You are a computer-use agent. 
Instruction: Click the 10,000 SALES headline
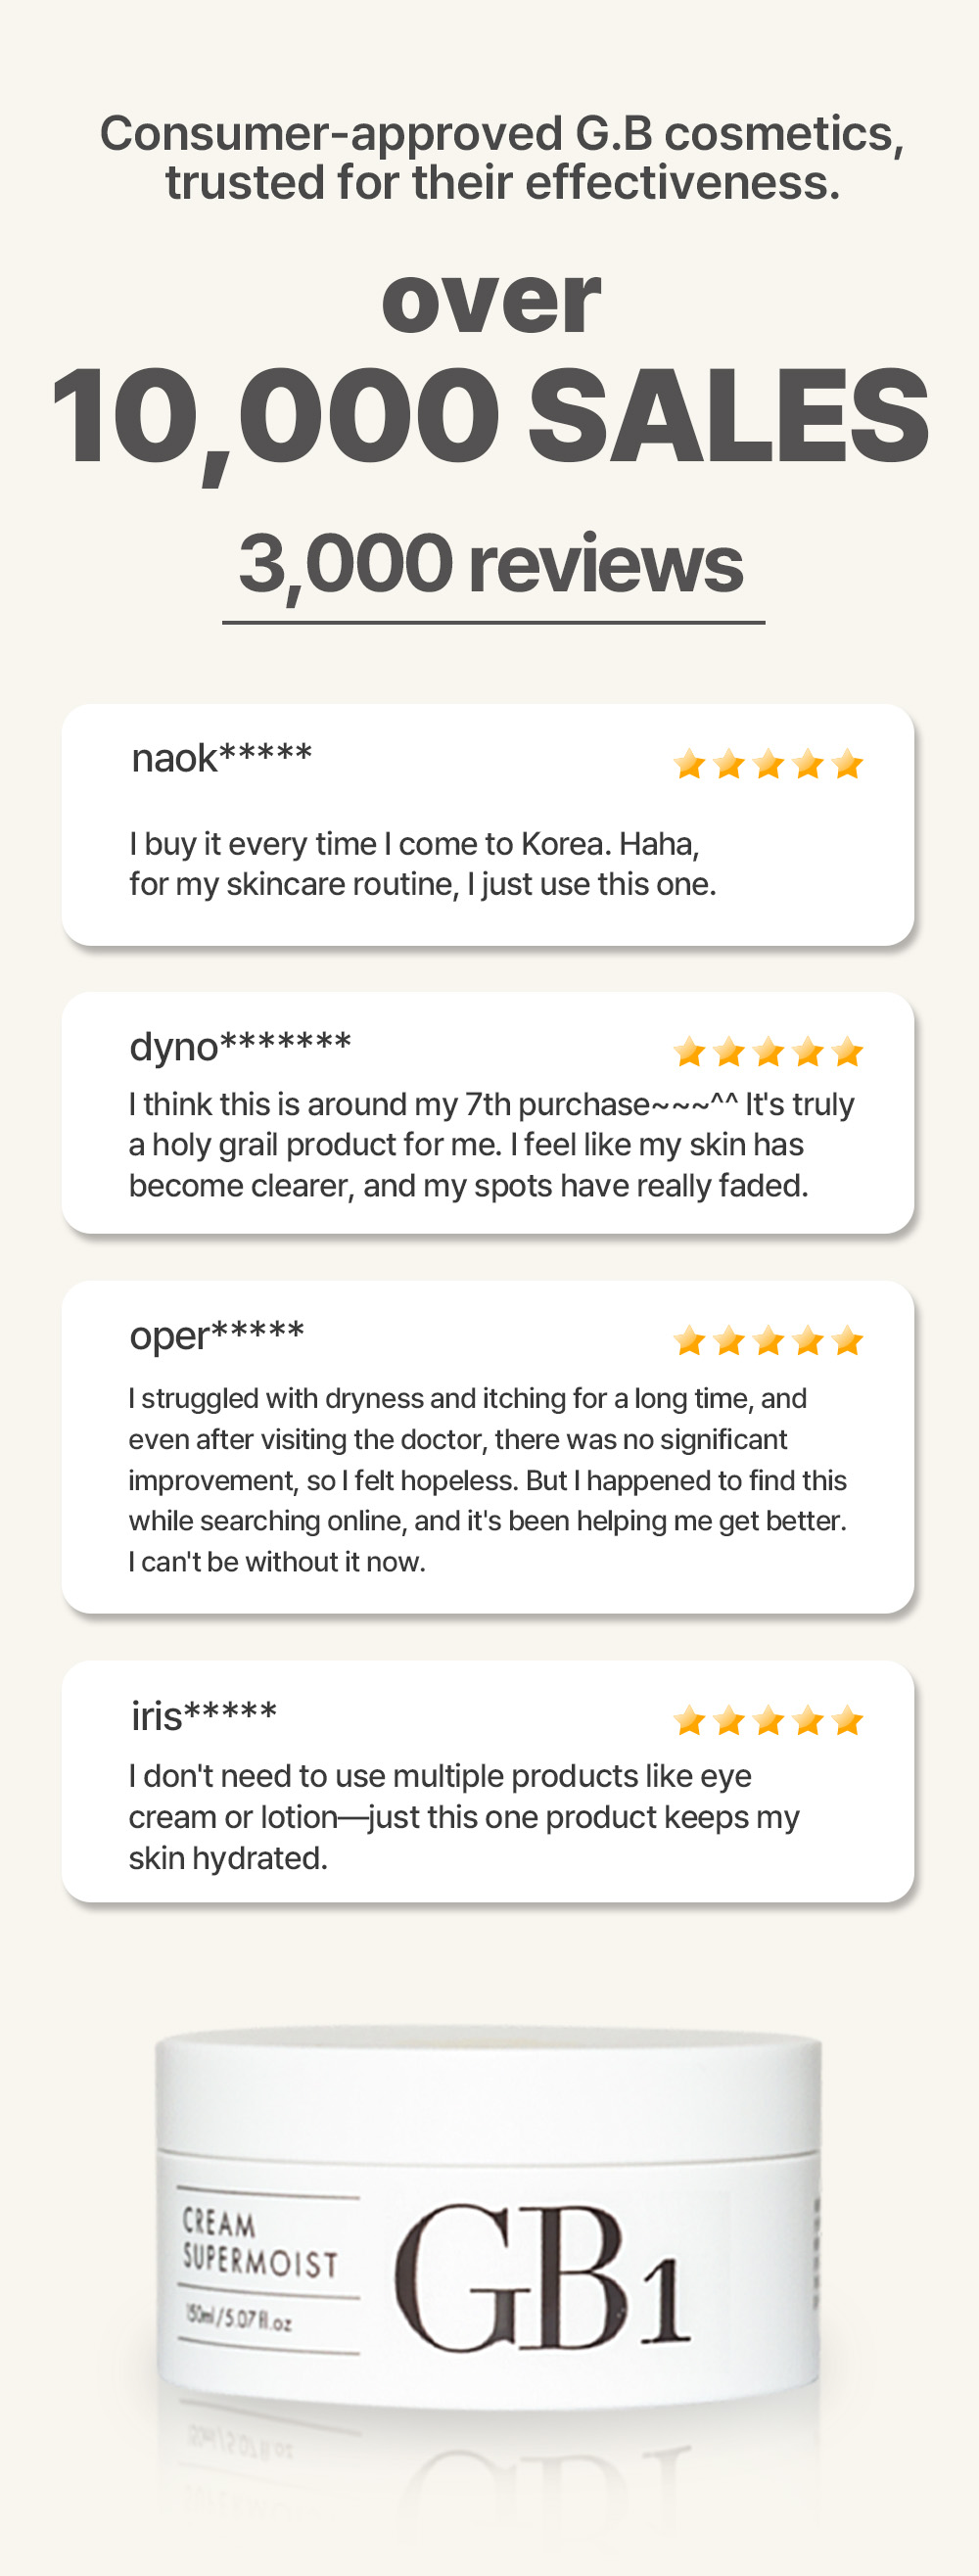pyautogui.click(x=490, y=417)
